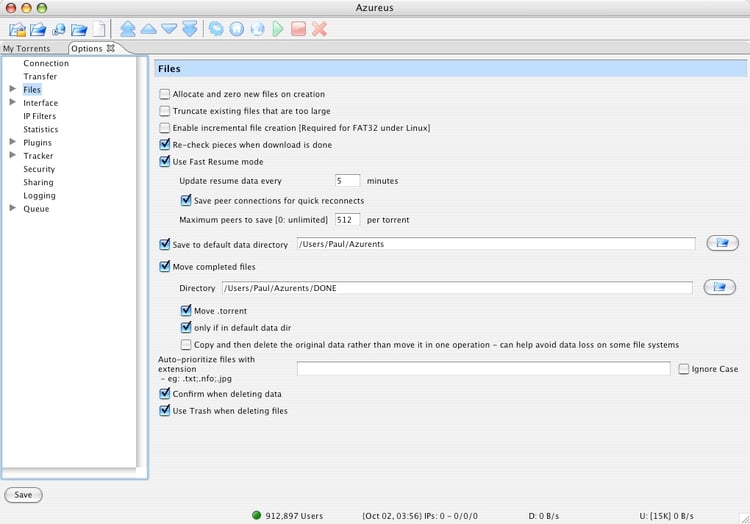Click the Update resume data minutes field
The width and height of the screenshot is (750, 524).
coord(347,181)
